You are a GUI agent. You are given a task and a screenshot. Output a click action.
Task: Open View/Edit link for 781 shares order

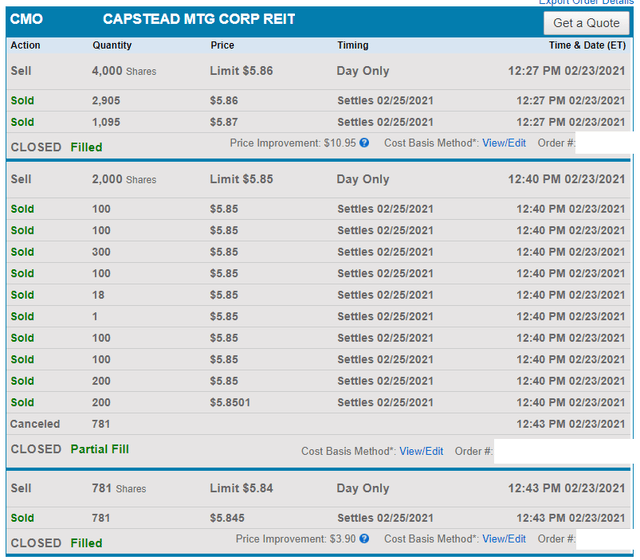coord(504,539)
